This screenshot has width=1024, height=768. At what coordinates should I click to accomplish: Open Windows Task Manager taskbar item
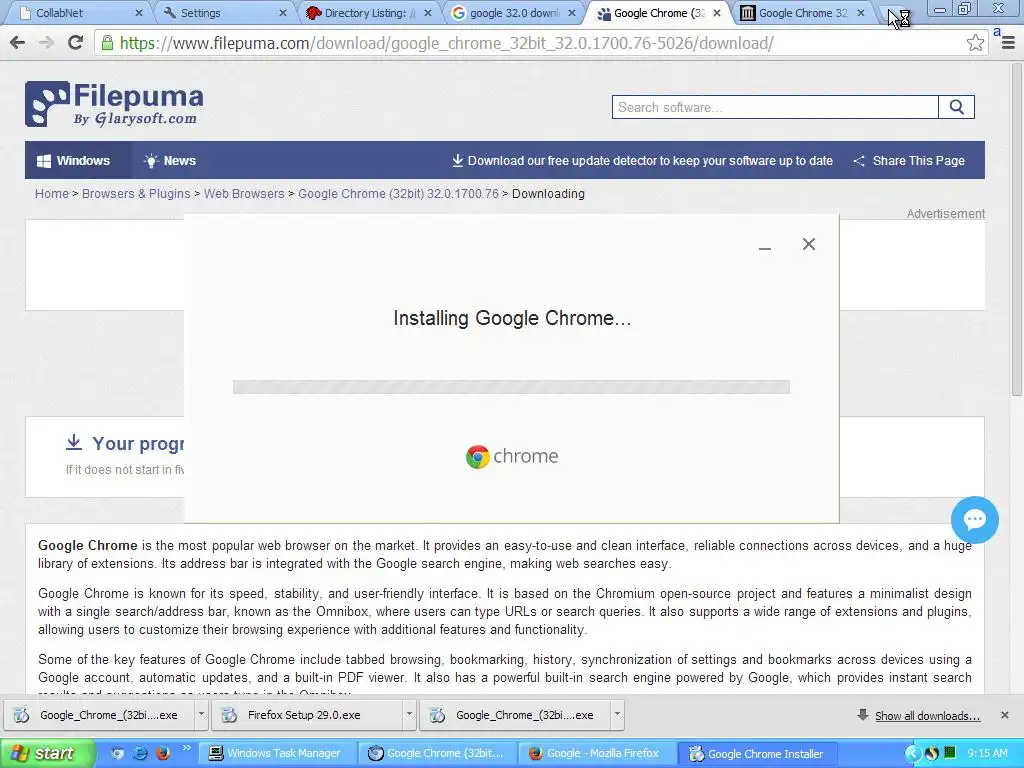pos(276,754)
